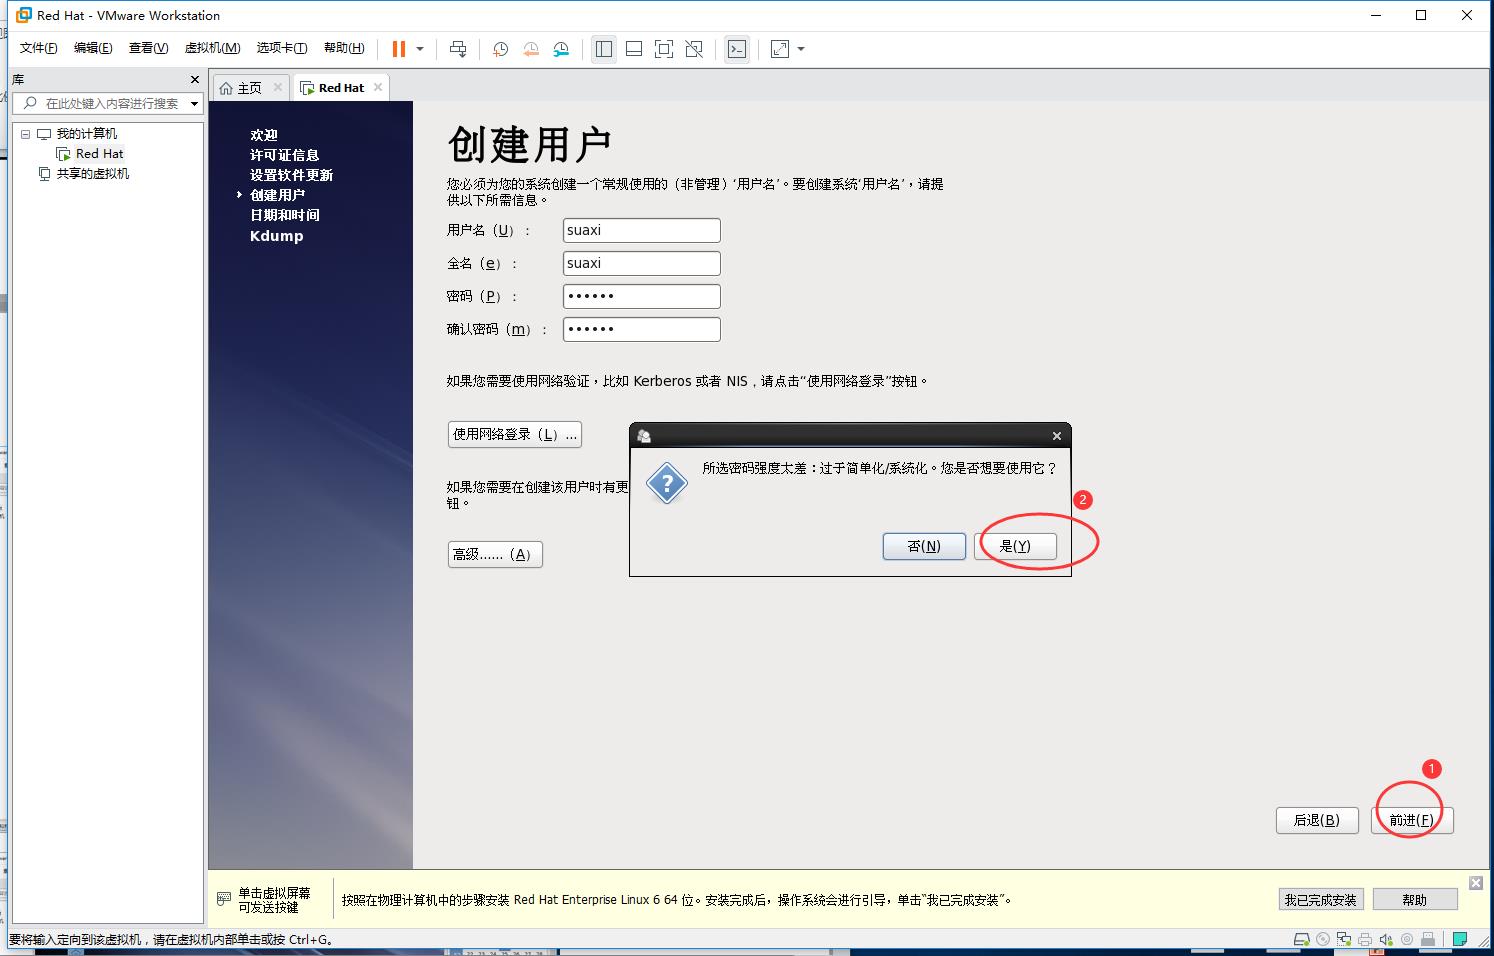Click the 确认密码 password field

pos(641,329)
